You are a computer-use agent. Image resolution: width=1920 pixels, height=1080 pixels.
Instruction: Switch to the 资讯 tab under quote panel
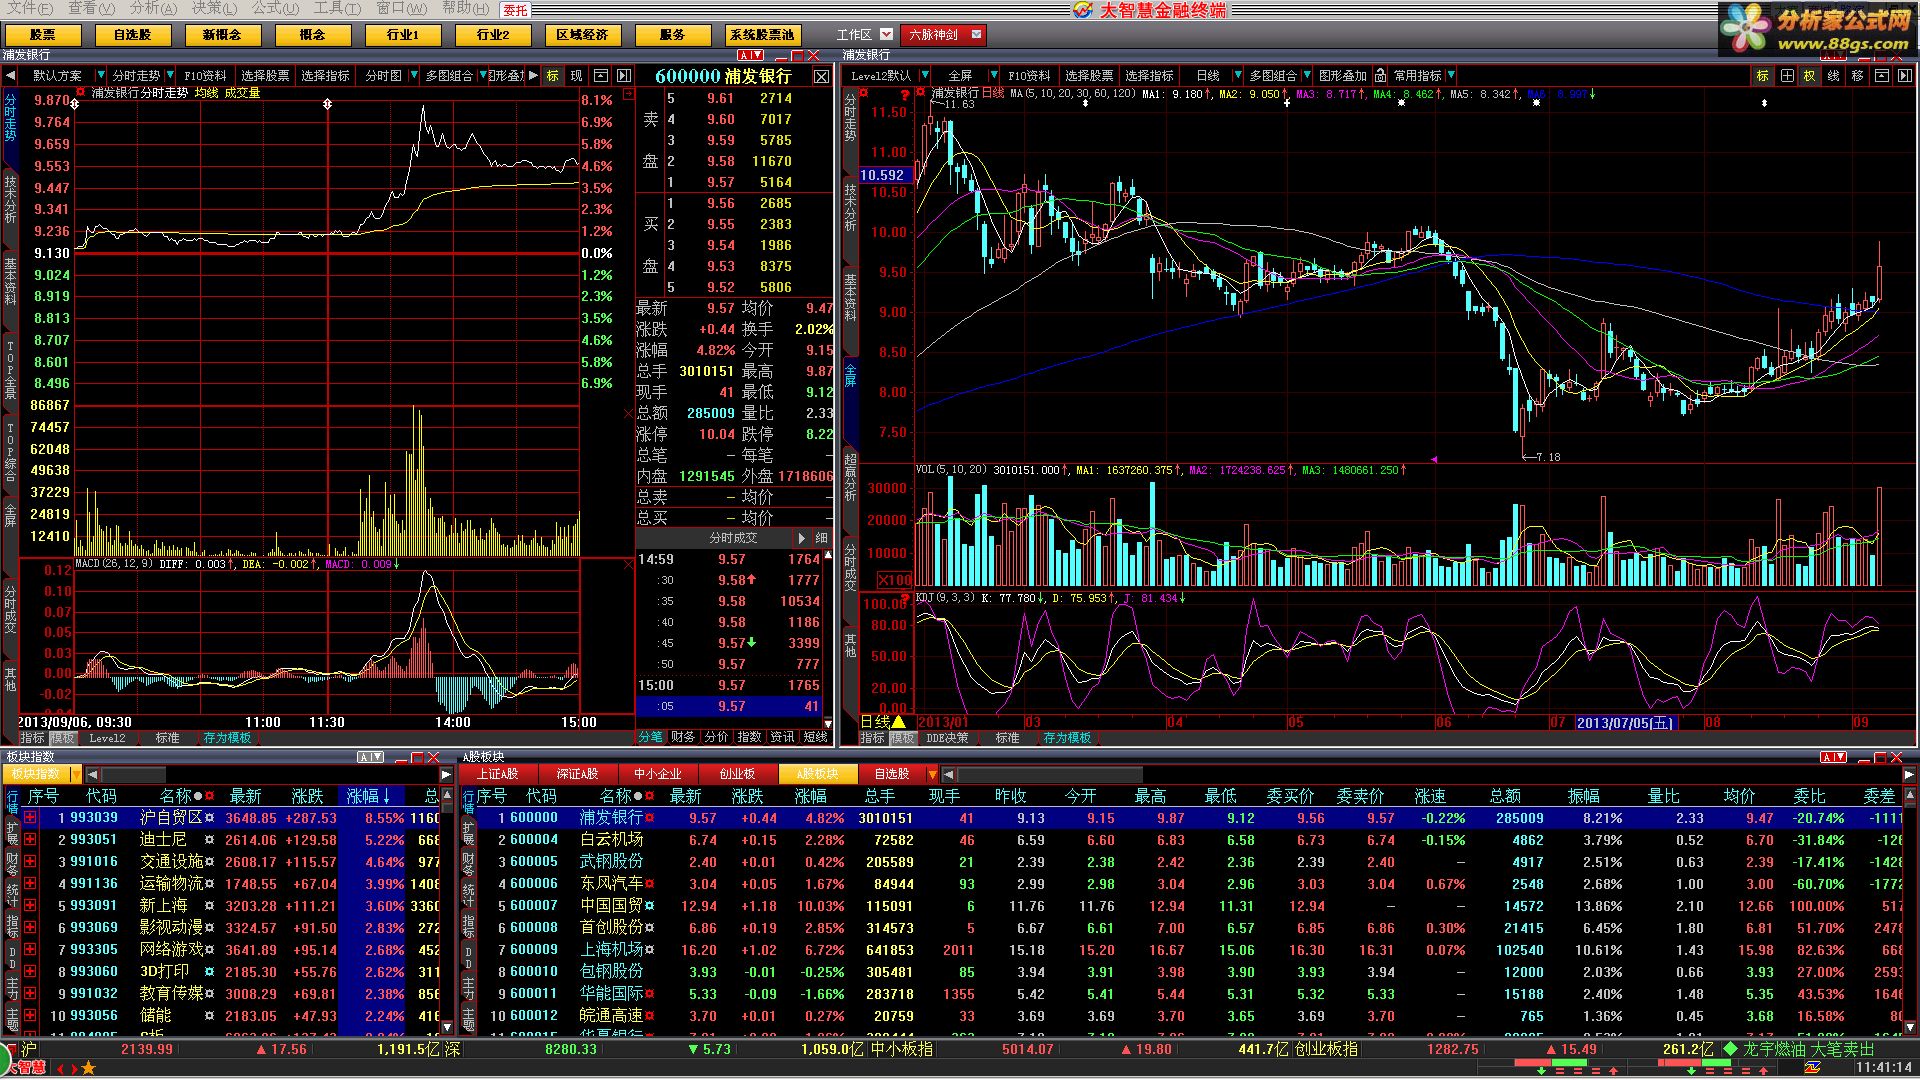(782, 738)
